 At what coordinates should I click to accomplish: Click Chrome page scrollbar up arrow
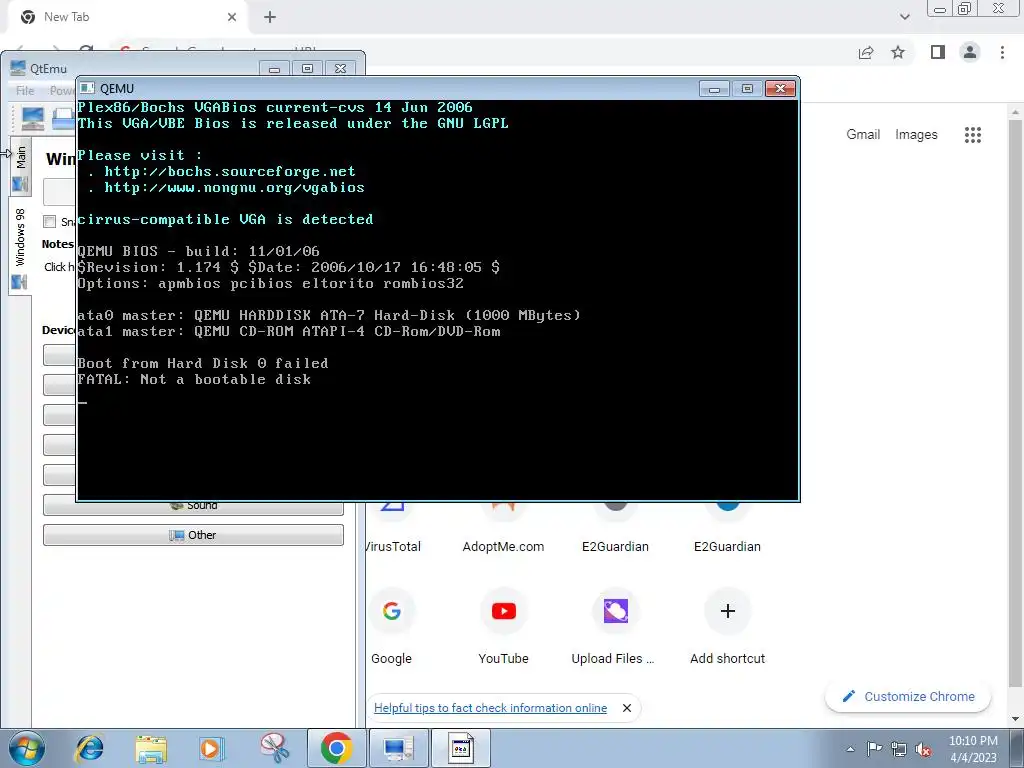point(1016,112)
